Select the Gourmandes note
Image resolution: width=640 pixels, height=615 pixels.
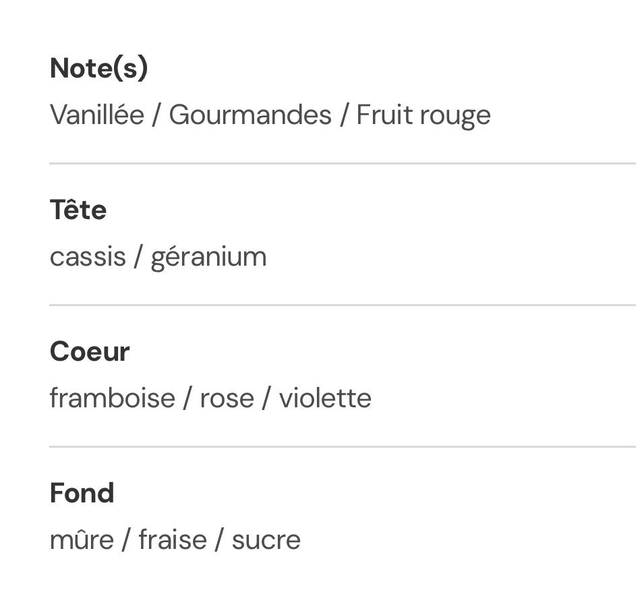[250, 115]
